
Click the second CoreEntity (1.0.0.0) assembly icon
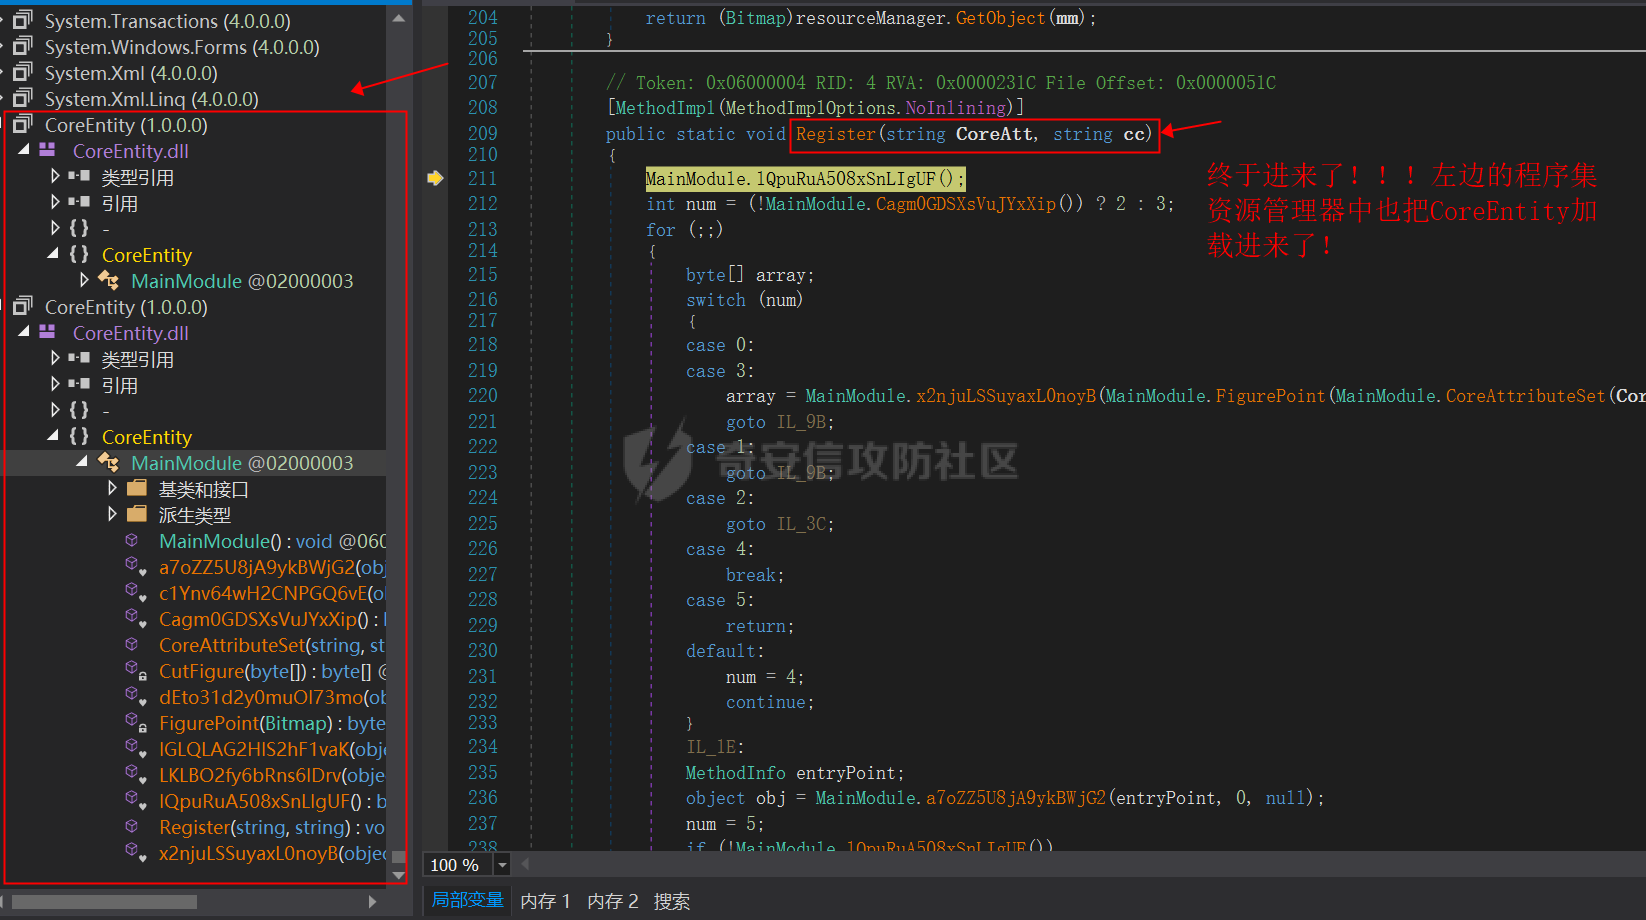click(23, 306)
